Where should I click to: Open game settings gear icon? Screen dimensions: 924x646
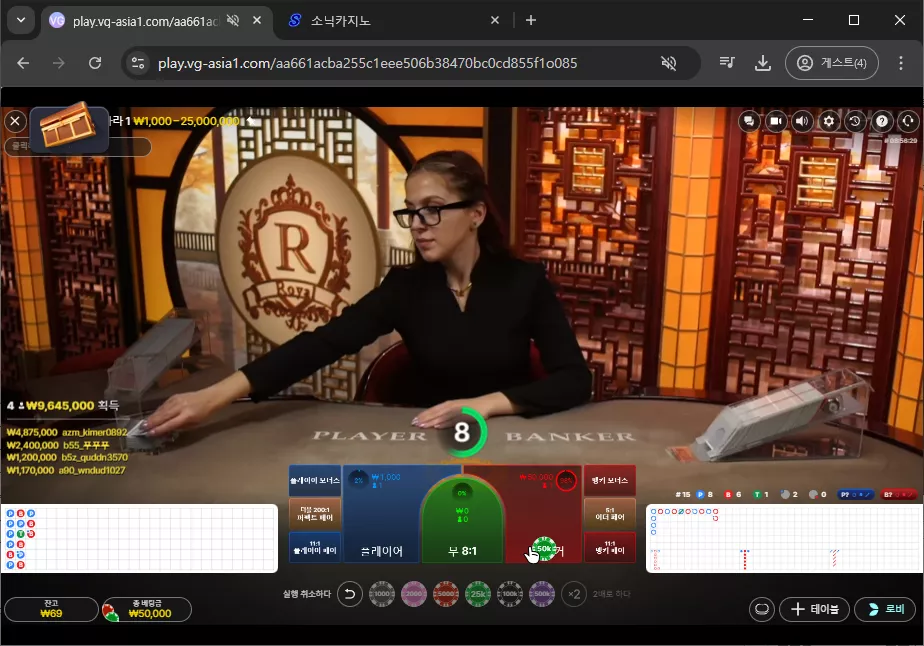point(829,121)
